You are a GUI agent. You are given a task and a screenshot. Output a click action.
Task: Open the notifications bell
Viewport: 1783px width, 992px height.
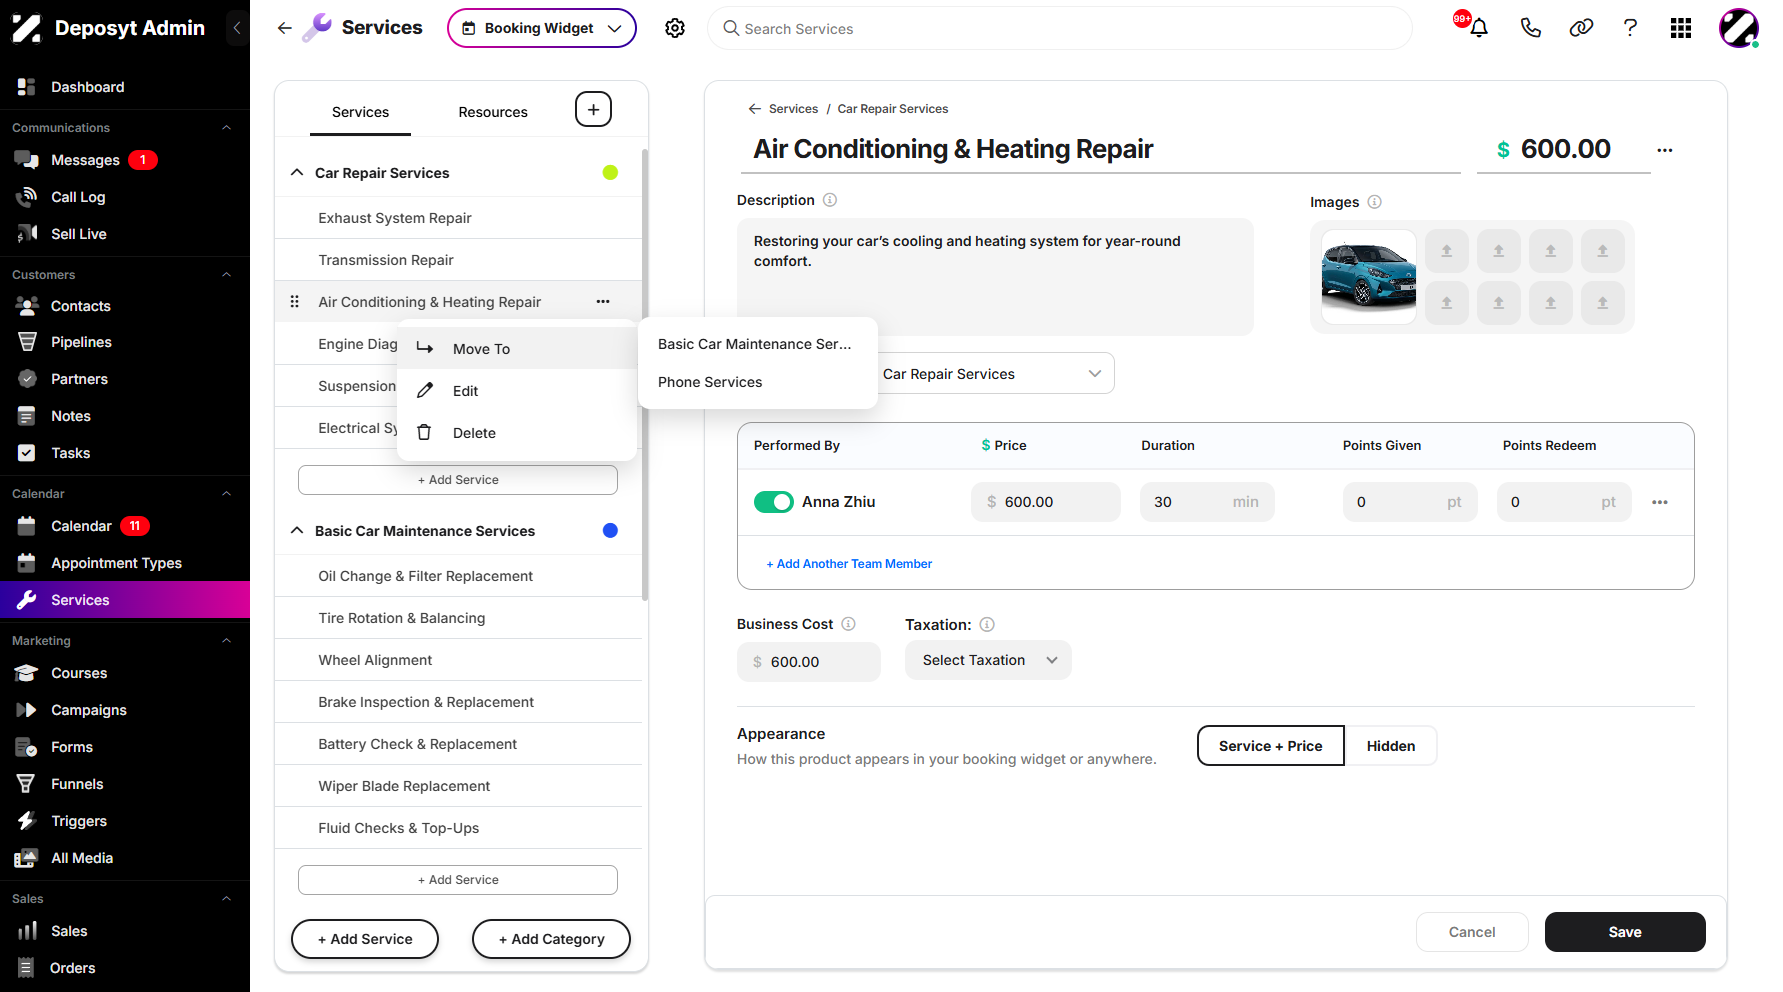[1479, 28]
